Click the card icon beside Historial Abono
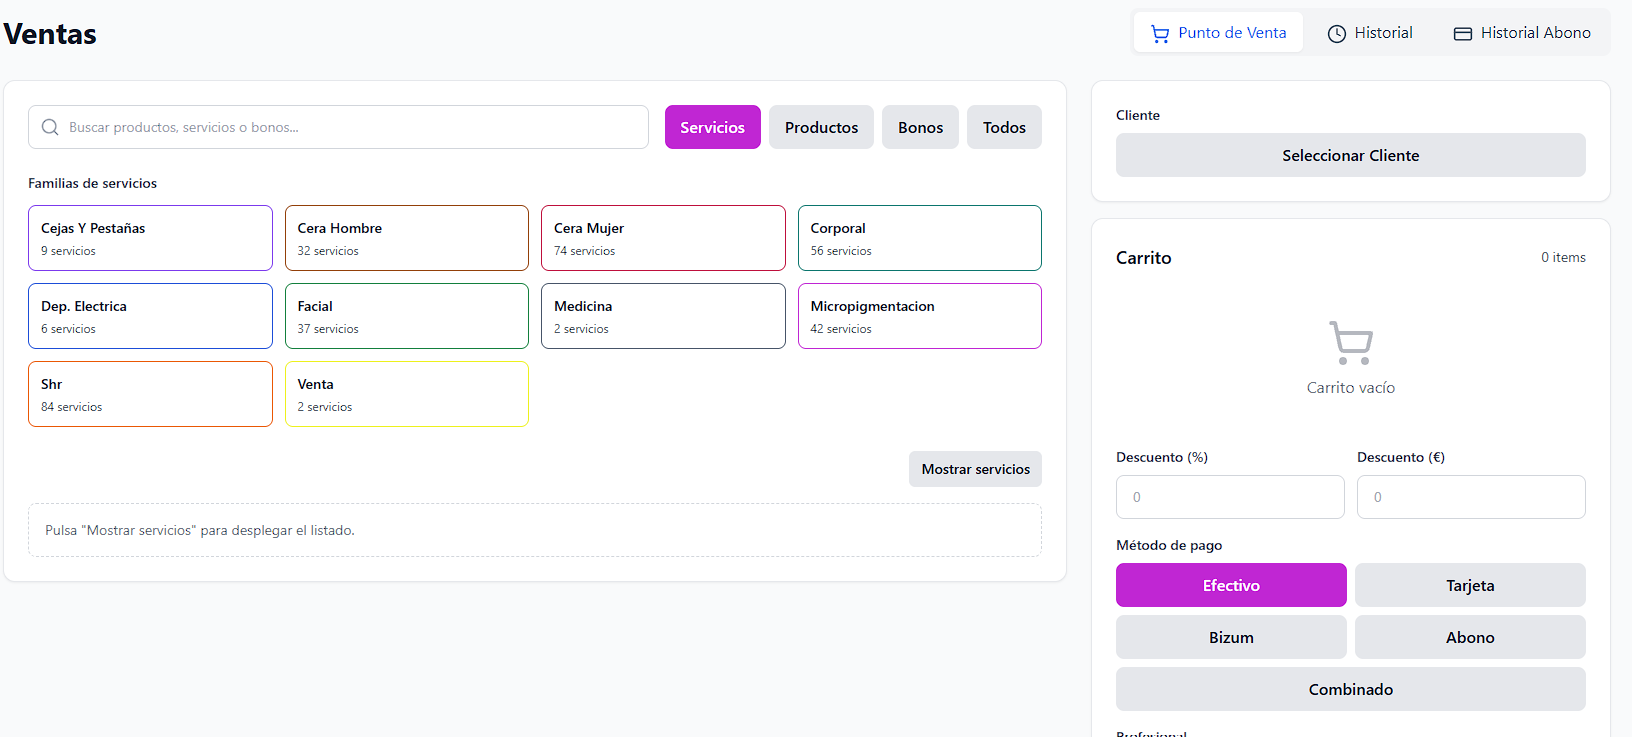Image resolution: width=1632 pixels, height=737 pixels. point(1463,34)
